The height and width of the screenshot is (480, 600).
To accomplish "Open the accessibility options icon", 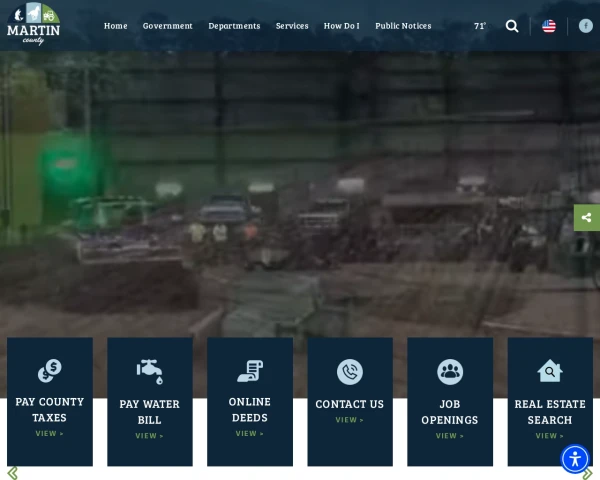I will click(575, 459).
